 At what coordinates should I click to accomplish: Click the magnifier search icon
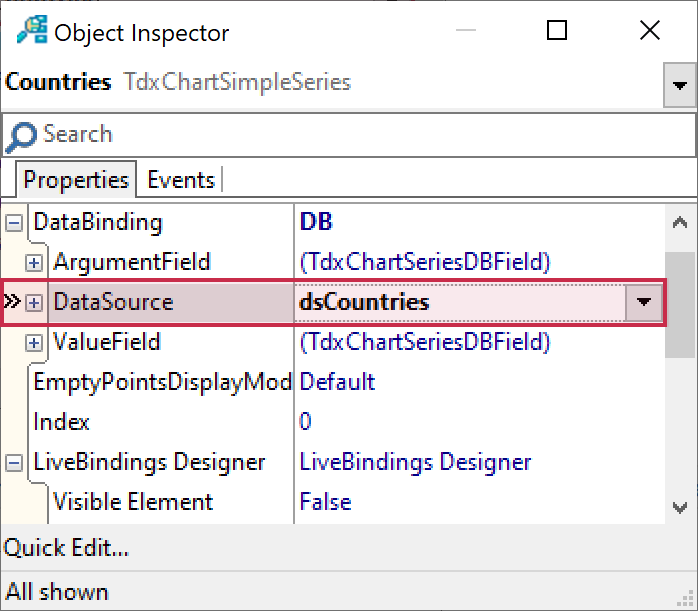click(x=20, y=135)
